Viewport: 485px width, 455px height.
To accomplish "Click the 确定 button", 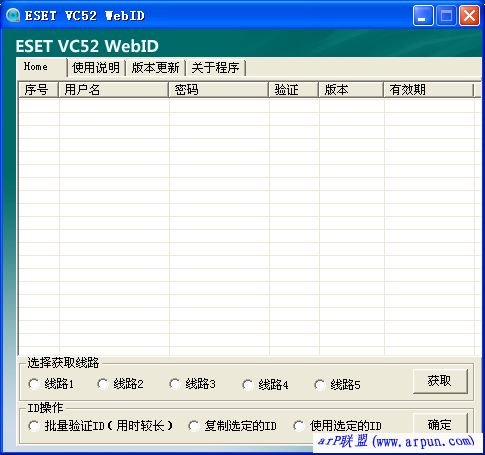I will pos(440,424).
